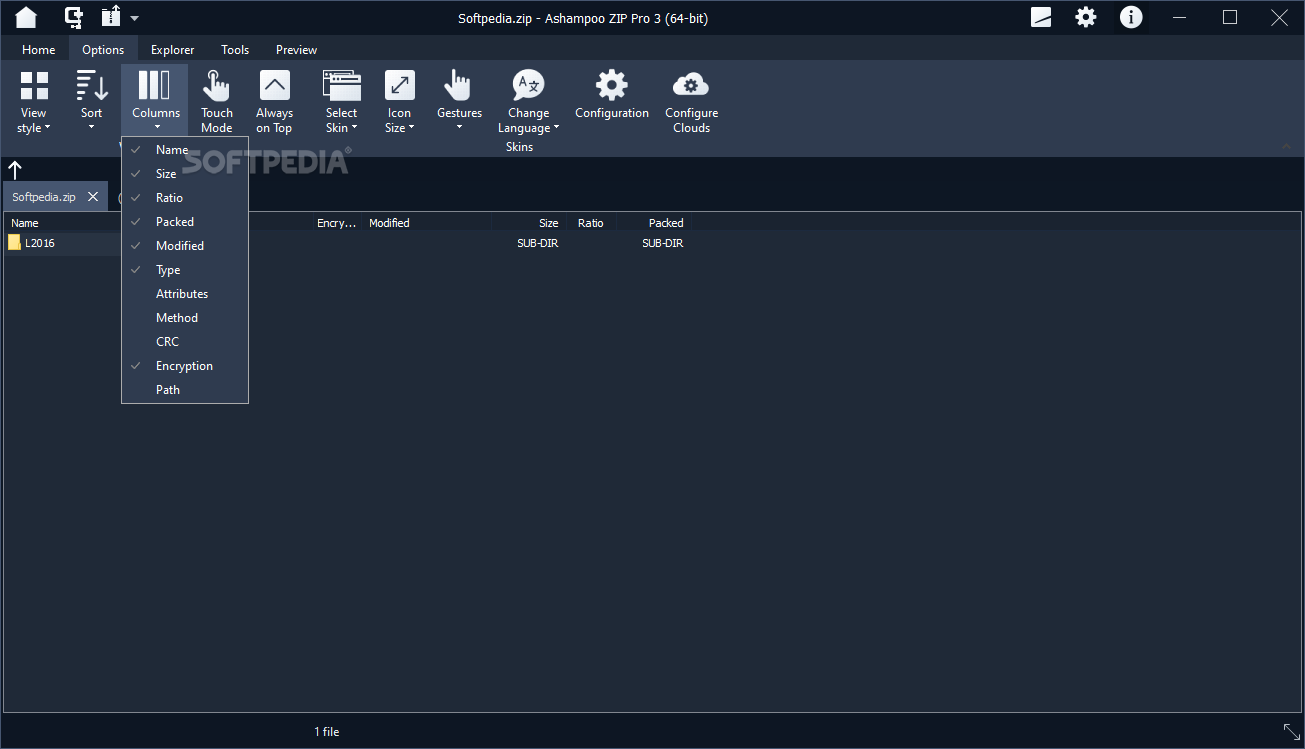
Task: Sort by Size column header
Action: point(548,223)
